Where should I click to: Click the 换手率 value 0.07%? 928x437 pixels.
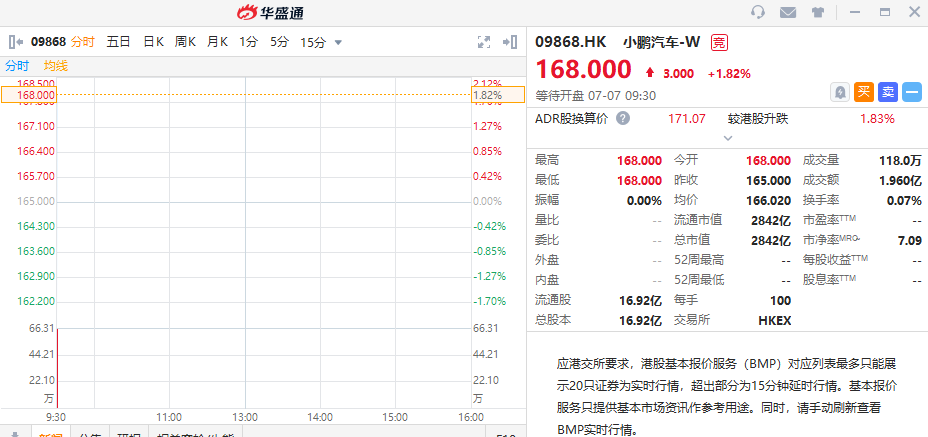[x=904, y=201]
